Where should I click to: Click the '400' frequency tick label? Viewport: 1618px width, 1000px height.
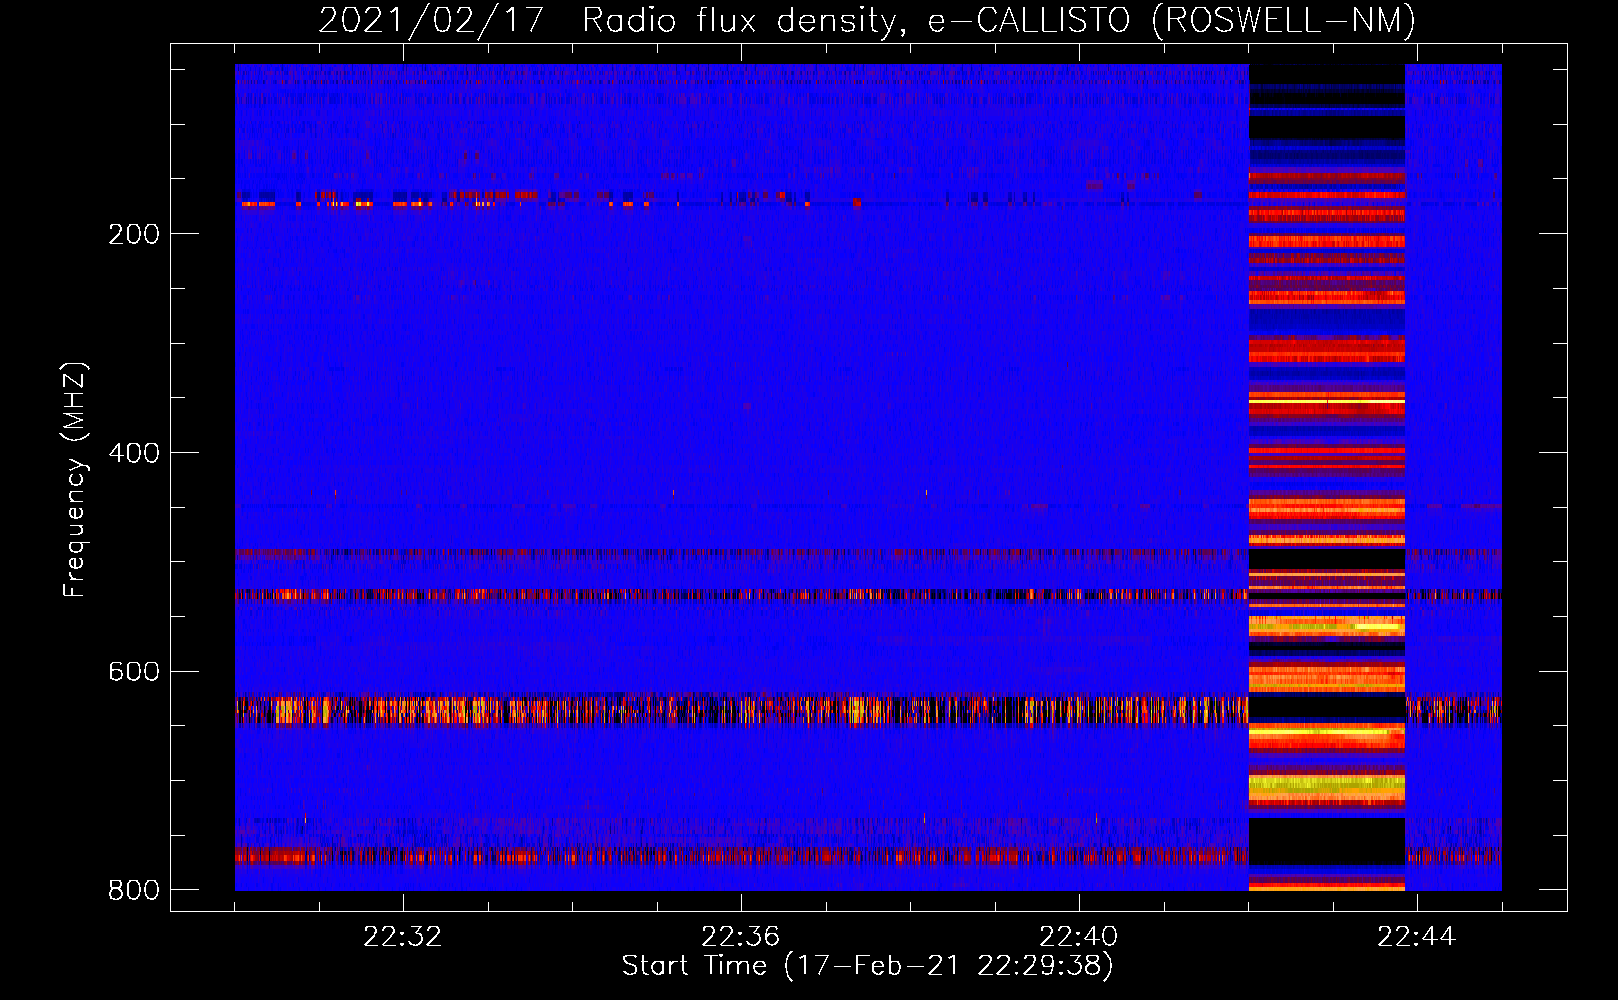(134, 453)
